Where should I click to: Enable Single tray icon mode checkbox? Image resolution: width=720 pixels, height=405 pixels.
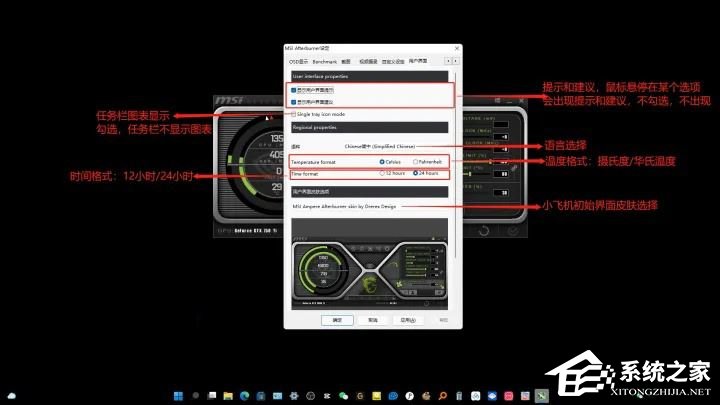(292, 114)
